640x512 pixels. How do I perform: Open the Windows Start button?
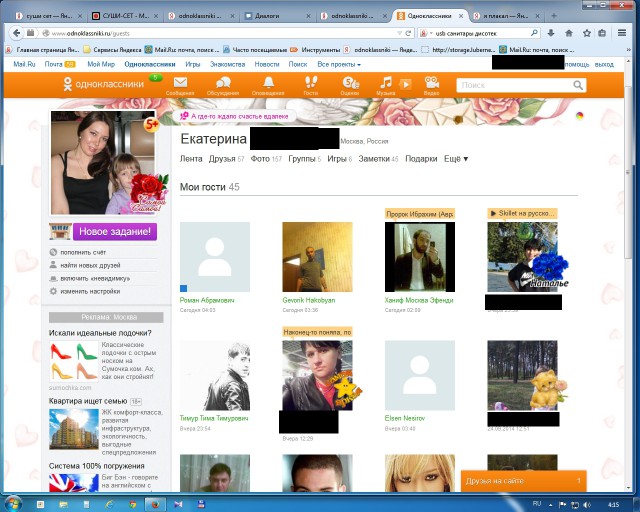[13, 504]
